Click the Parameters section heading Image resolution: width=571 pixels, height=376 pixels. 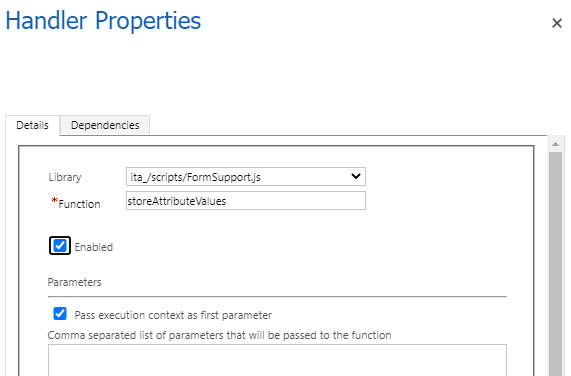[74, 282]
